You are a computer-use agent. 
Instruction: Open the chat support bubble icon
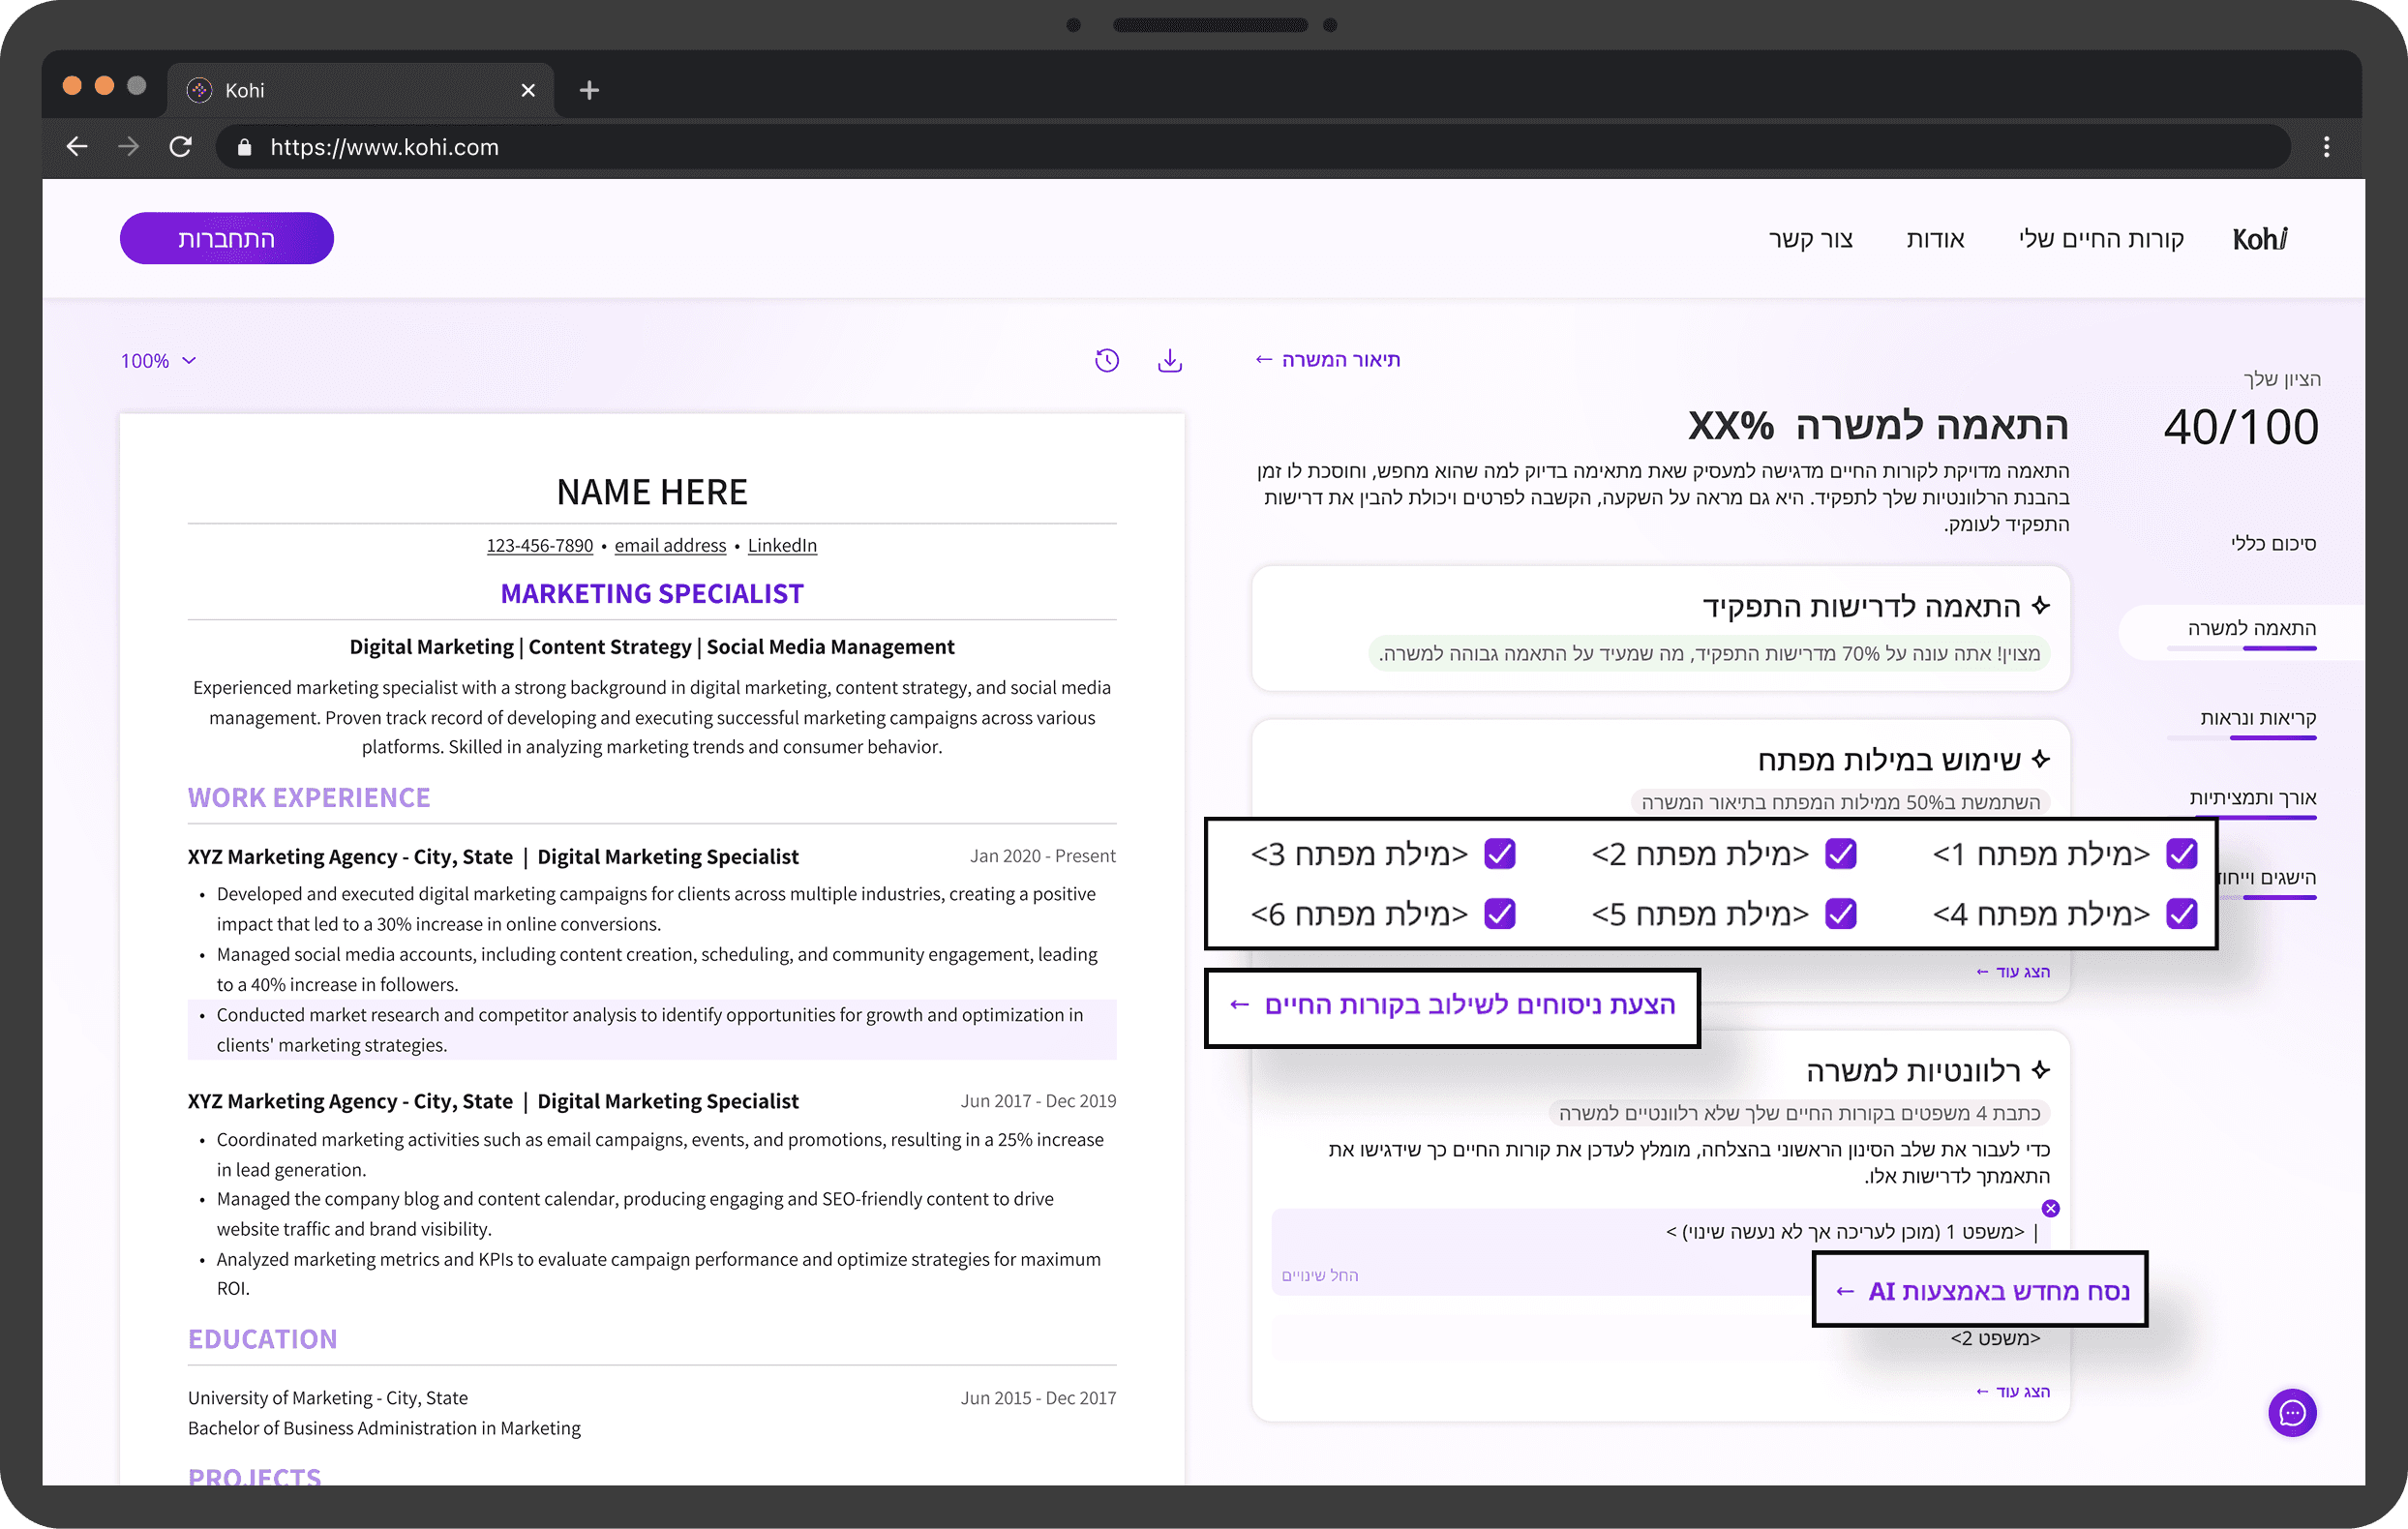2291,1412
